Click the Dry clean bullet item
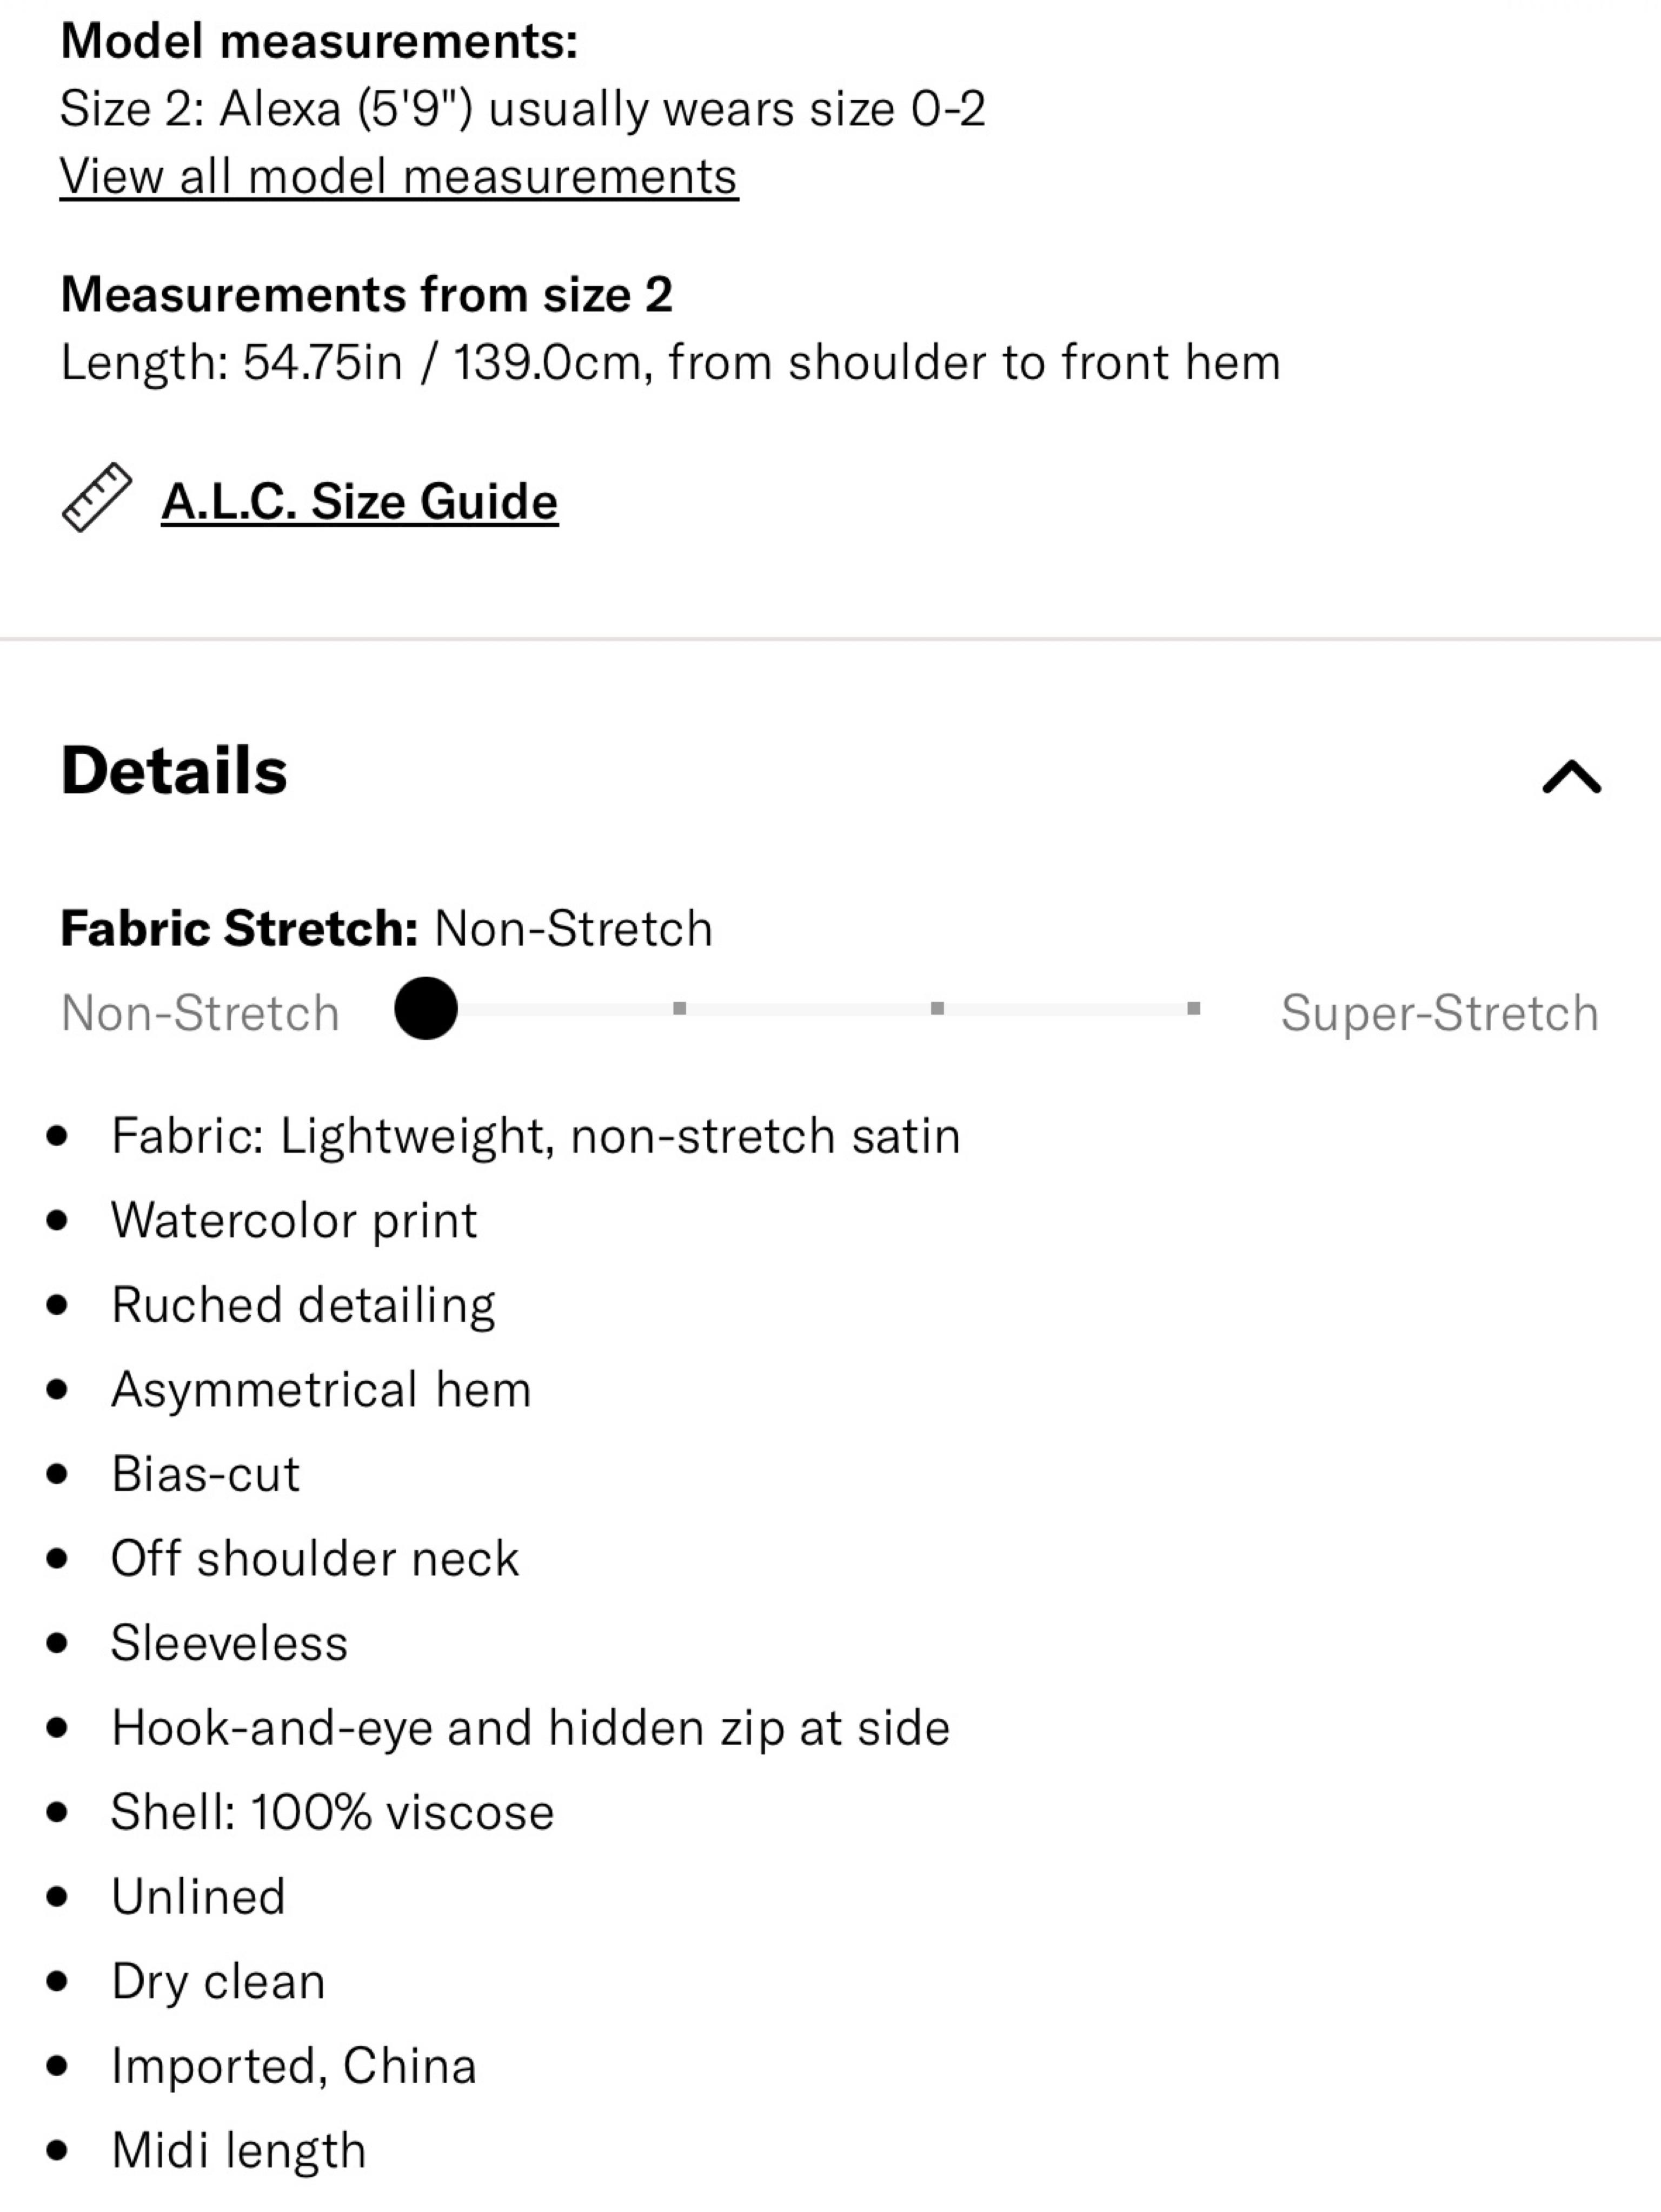 pyautogui.click(x=218, y=1981)
